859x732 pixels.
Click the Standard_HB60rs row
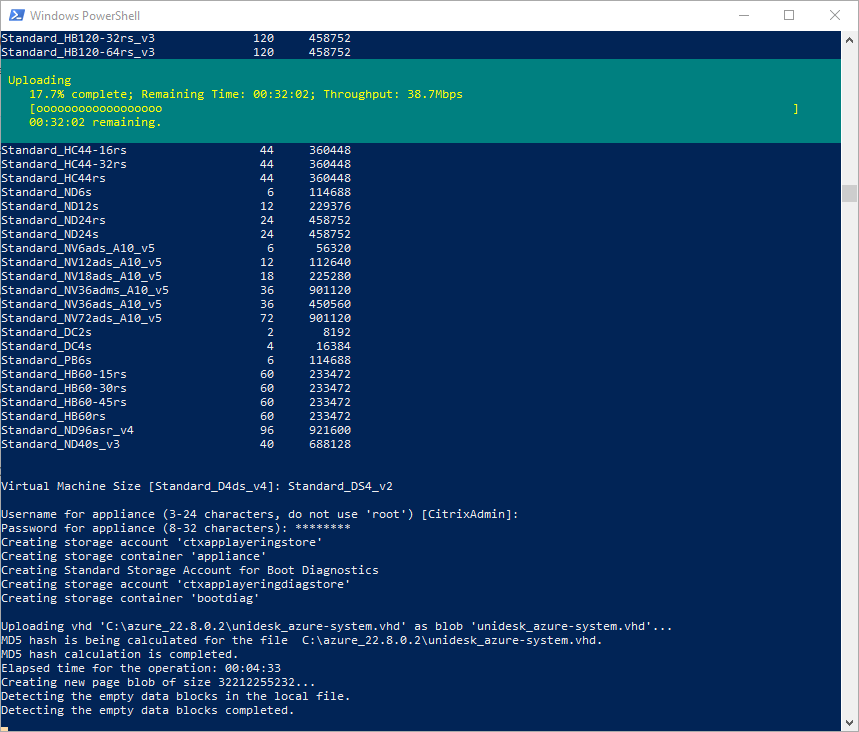pos(176,416)
